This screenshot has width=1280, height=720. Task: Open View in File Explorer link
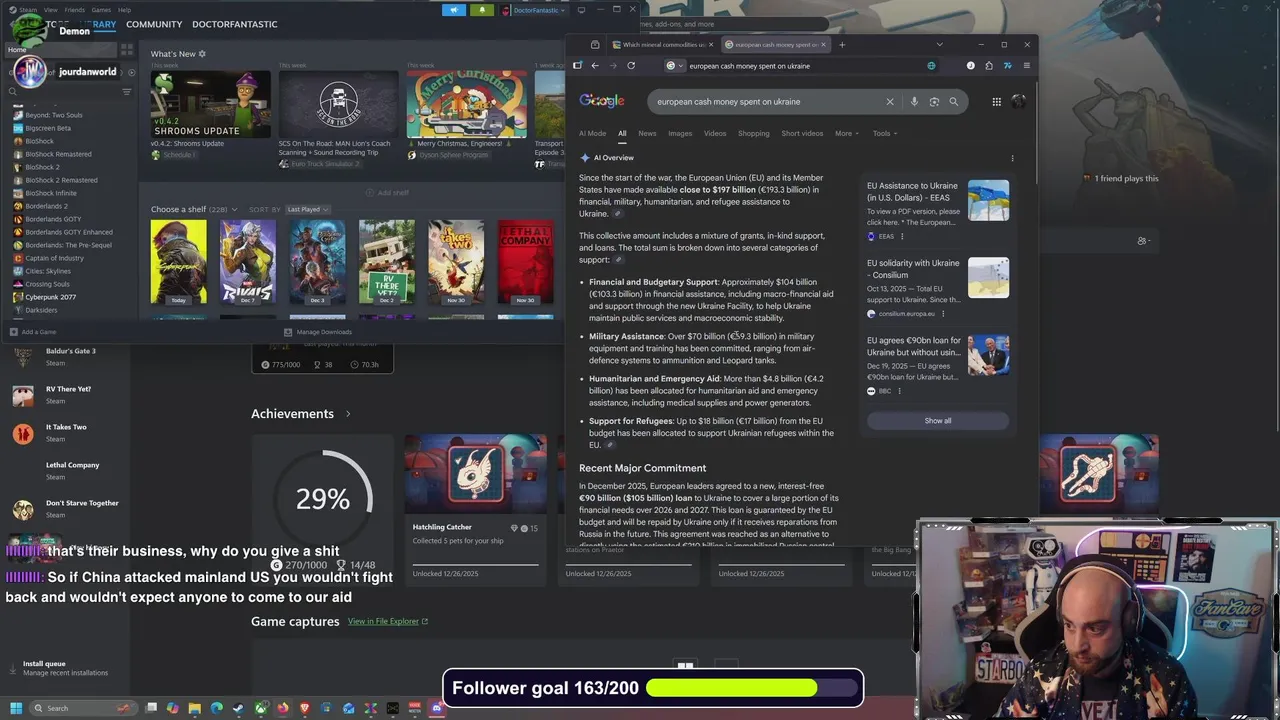click(388, 621)
